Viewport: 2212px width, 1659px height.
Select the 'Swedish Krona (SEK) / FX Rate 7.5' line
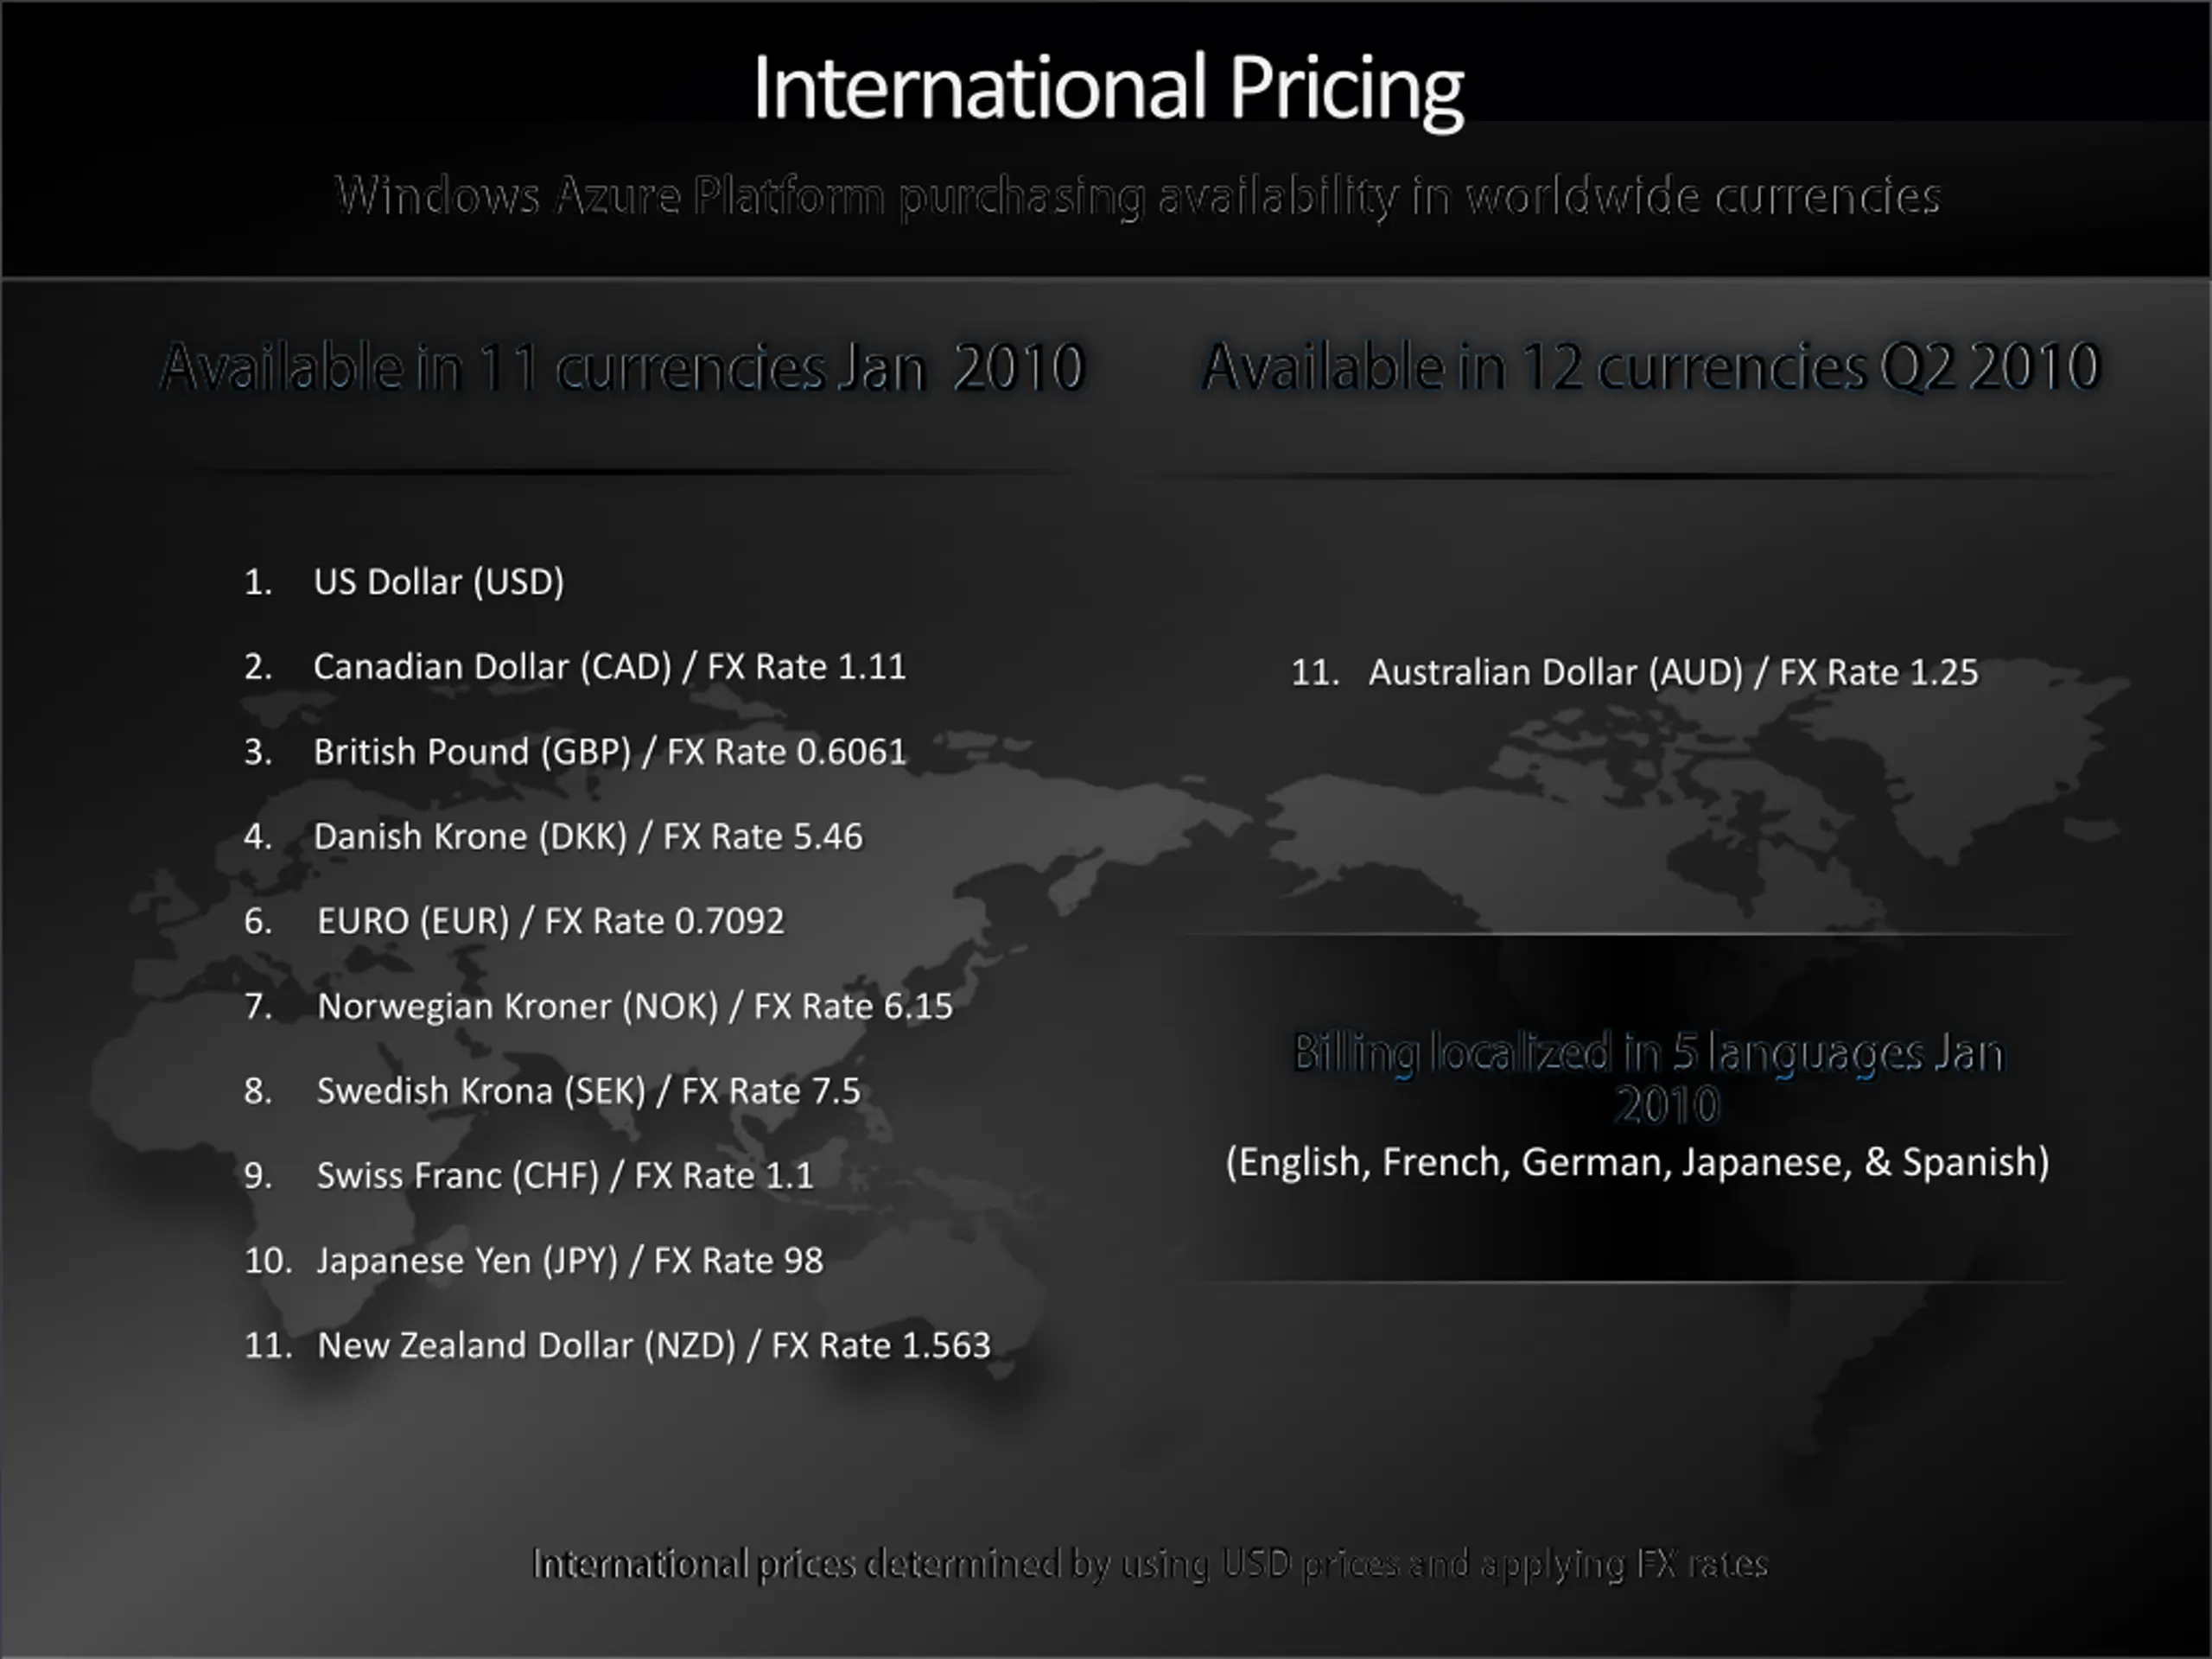pos(552,1091)
